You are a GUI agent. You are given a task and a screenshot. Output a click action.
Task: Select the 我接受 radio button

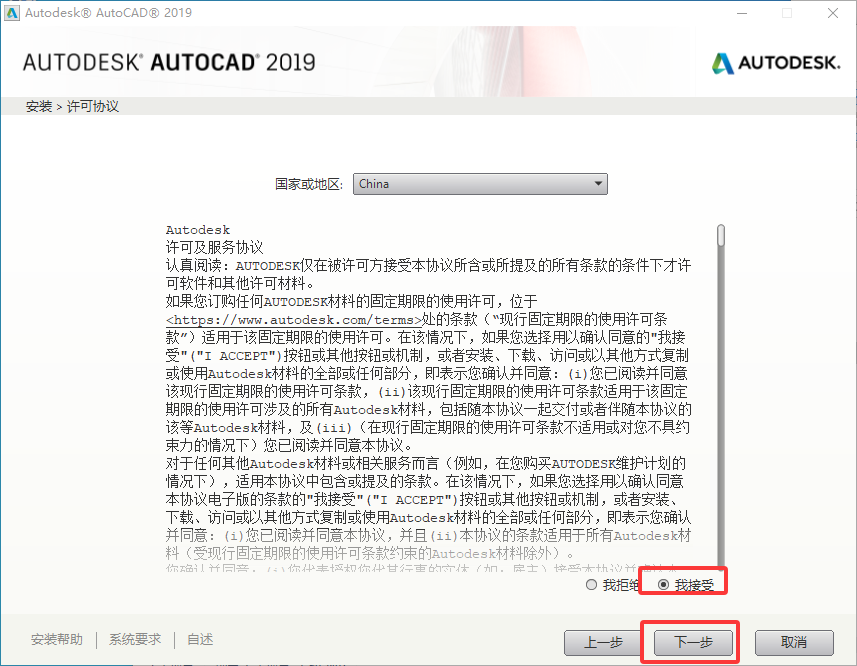(x=664, y=585)
